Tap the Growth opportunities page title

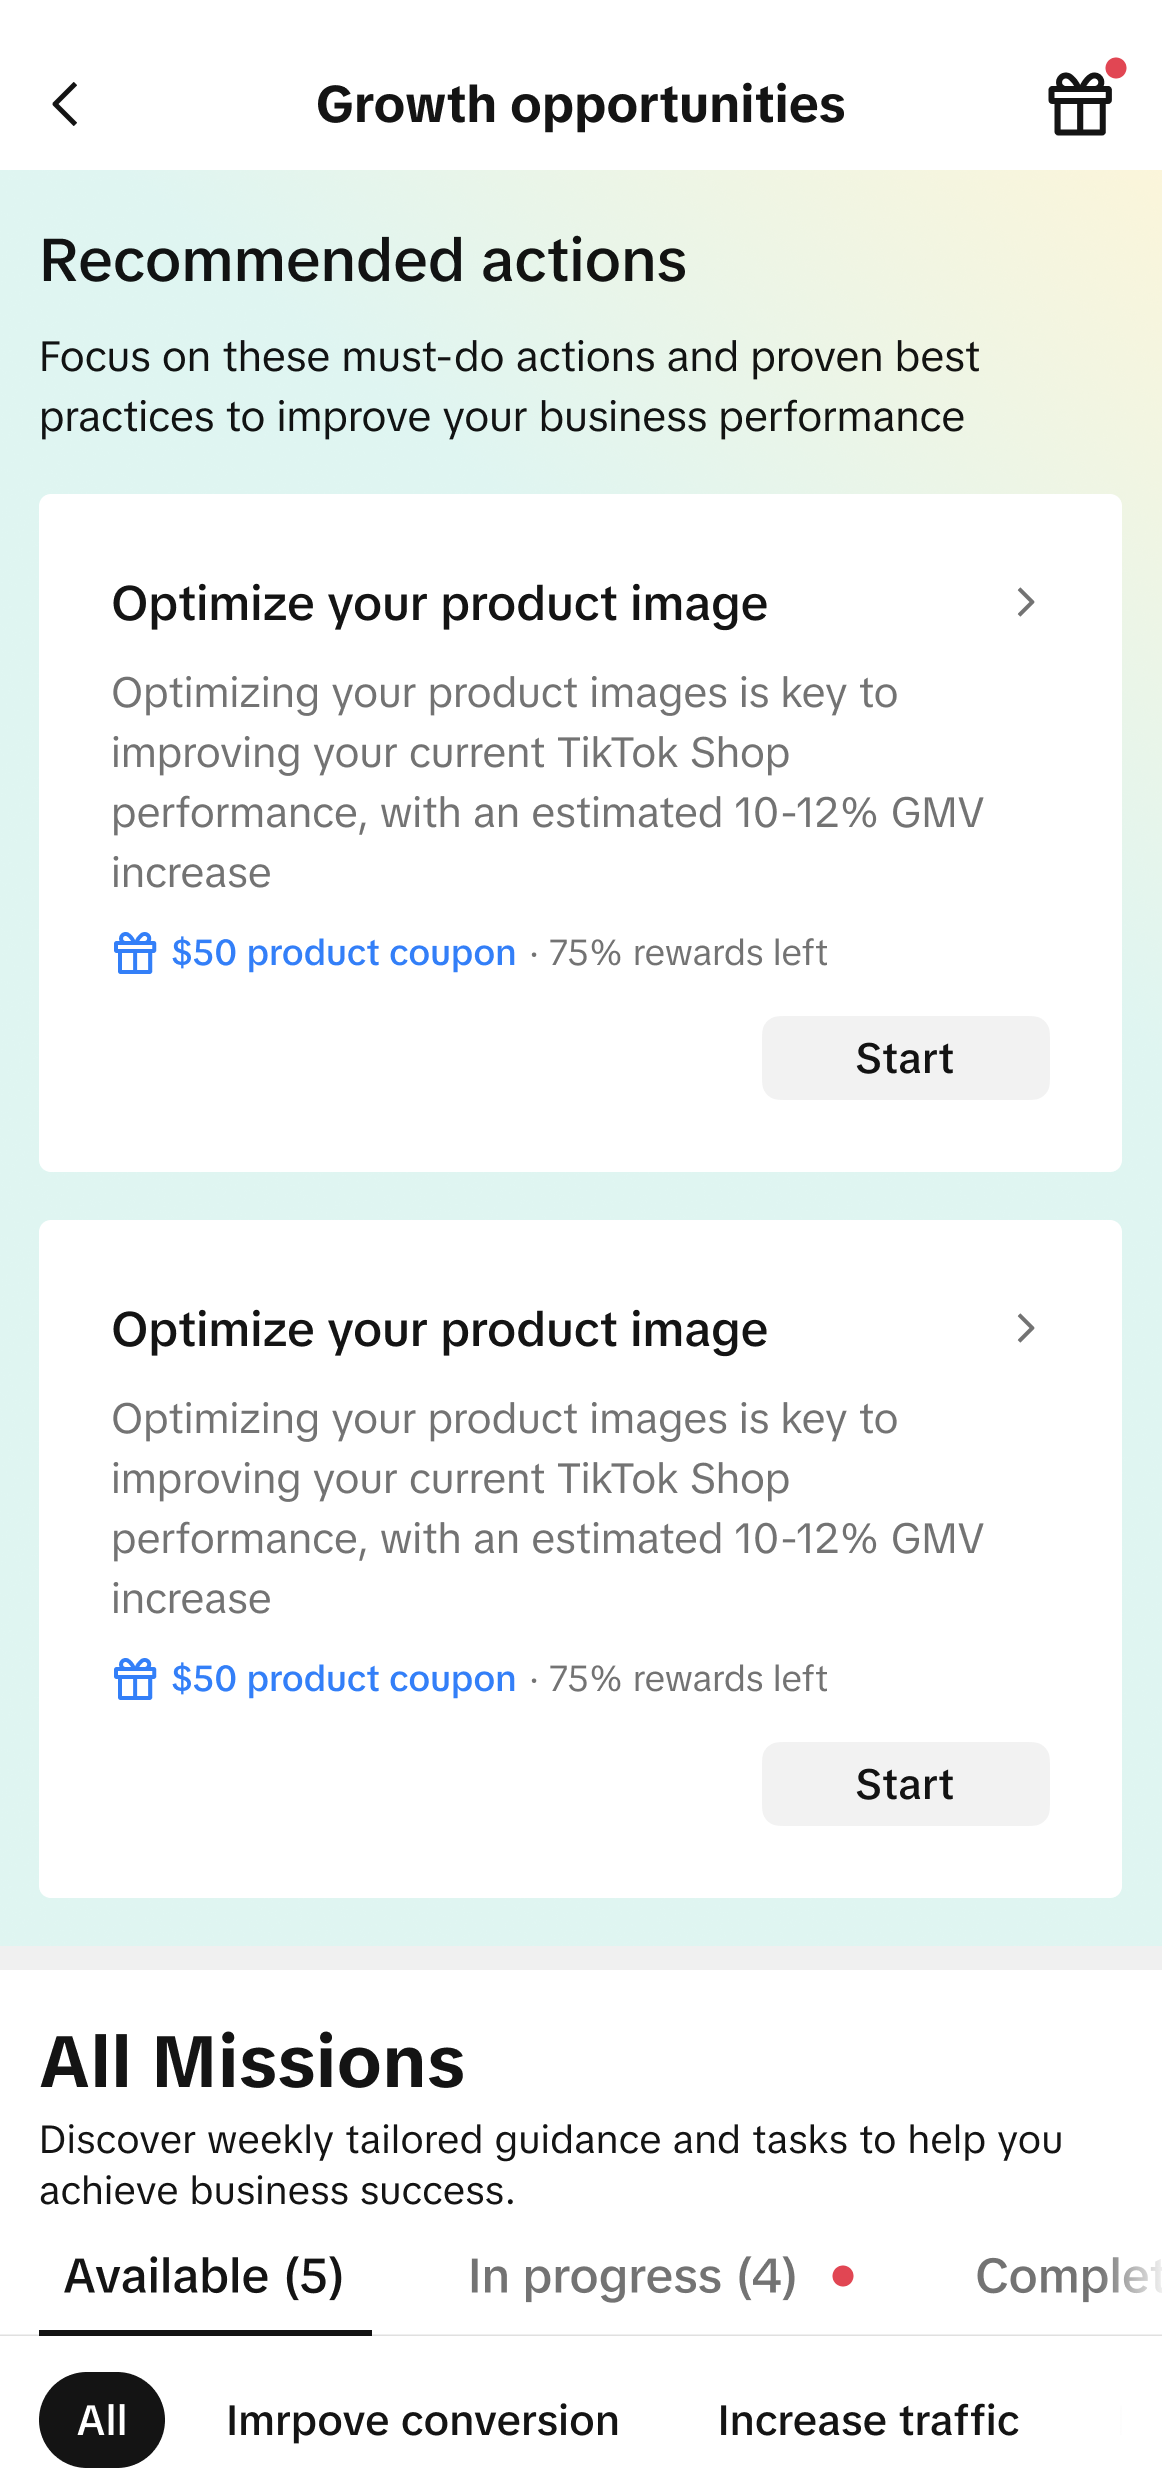[x=580, y=104]
